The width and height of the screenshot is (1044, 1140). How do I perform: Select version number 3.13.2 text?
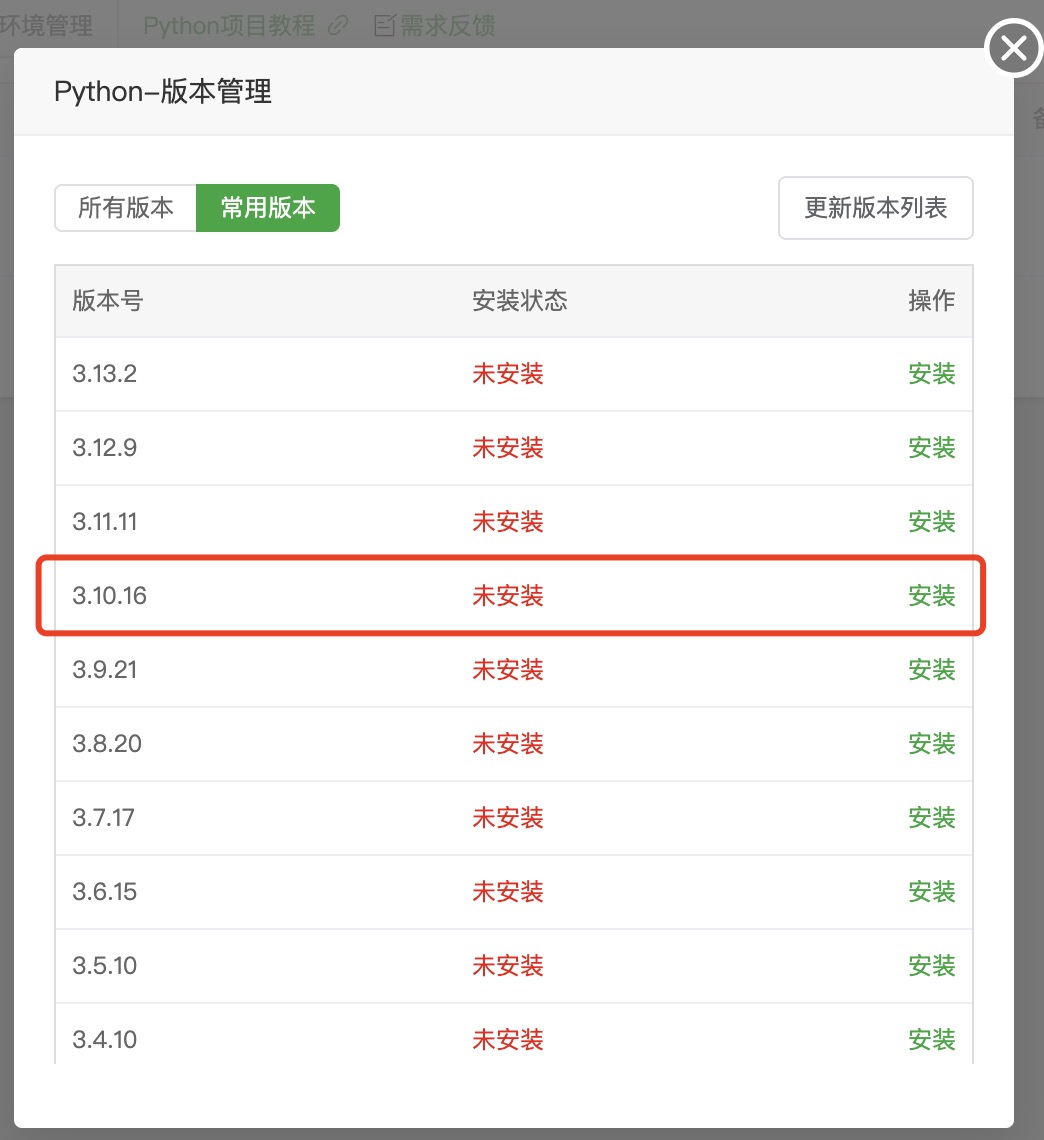[x=105, y=374]
